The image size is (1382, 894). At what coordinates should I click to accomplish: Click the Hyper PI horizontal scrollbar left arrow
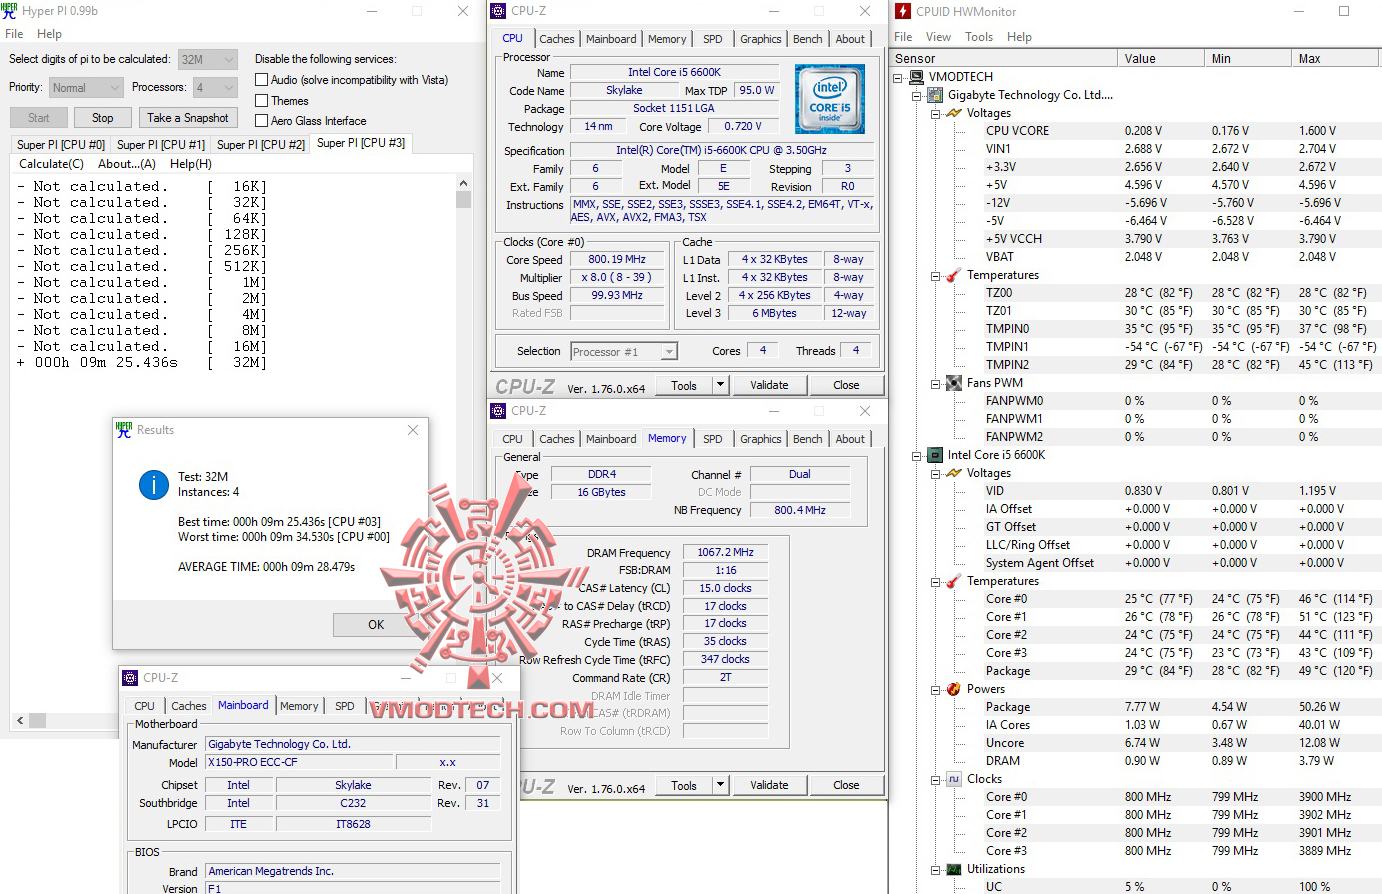point(20,720)
